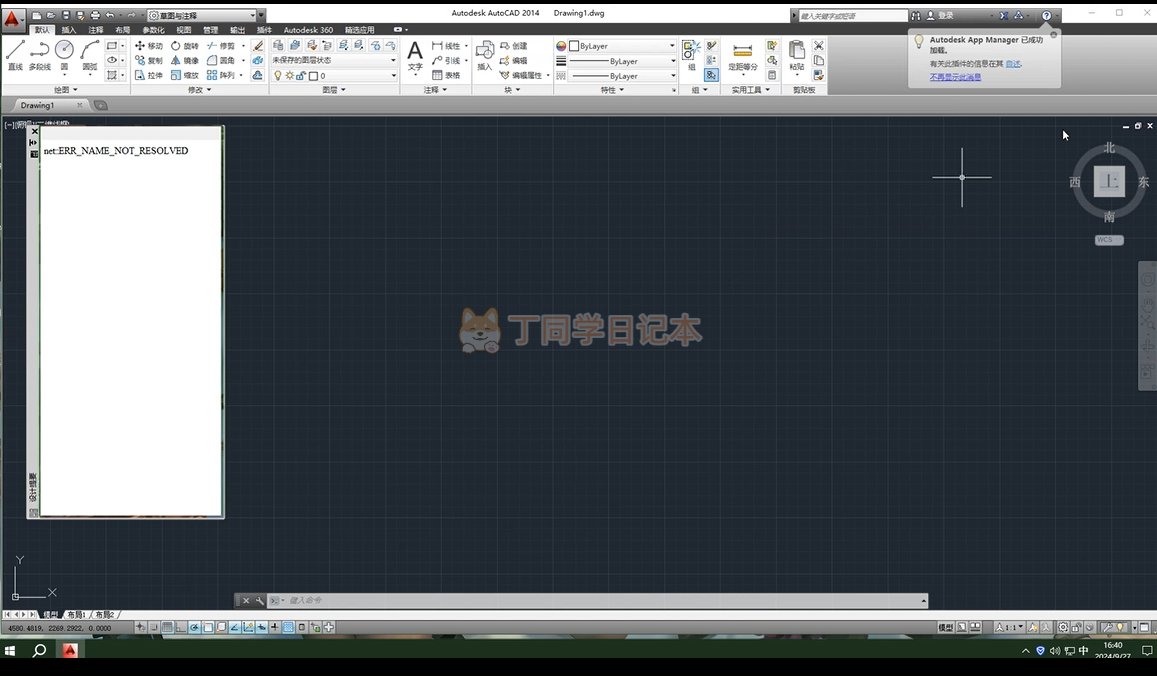Open the linetype ByLayer dropdown

pyautogui.click(x=624, y=76)
